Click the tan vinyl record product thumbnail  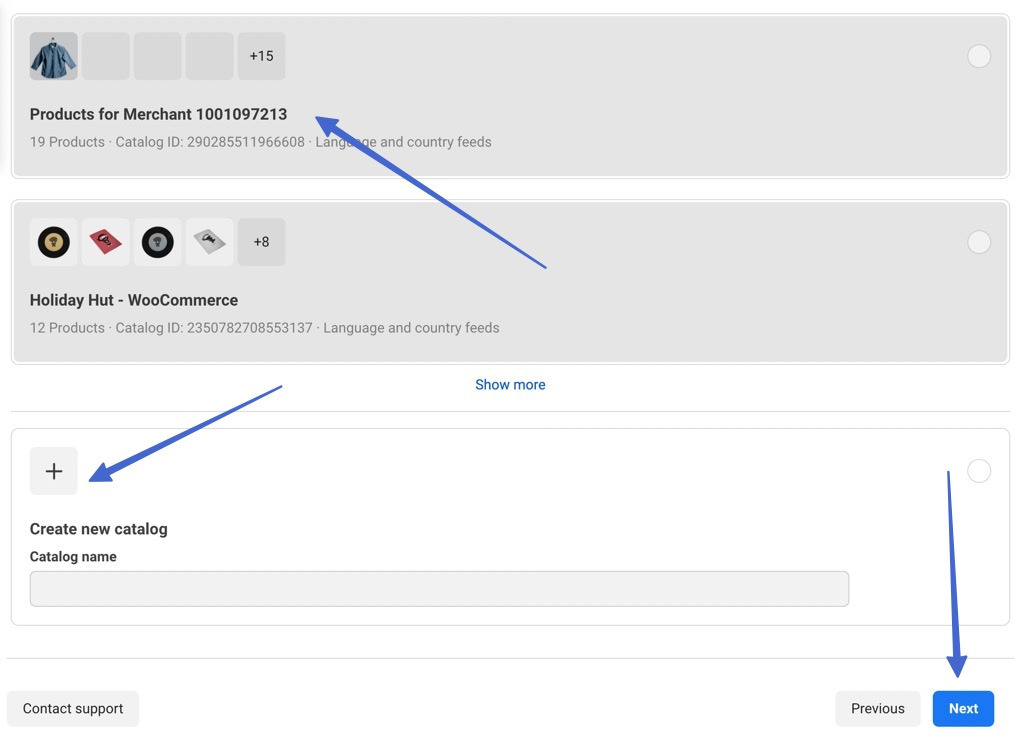coord(54,242)
